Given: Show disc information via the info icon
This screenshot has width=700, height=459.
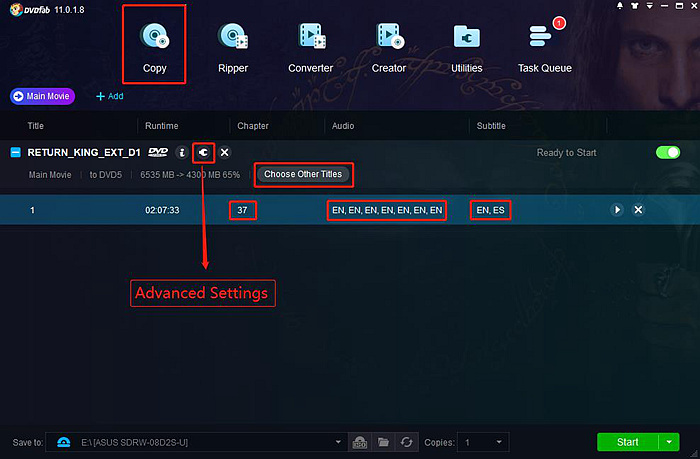Looking at the screenshot, I should [x=182, y=153].
